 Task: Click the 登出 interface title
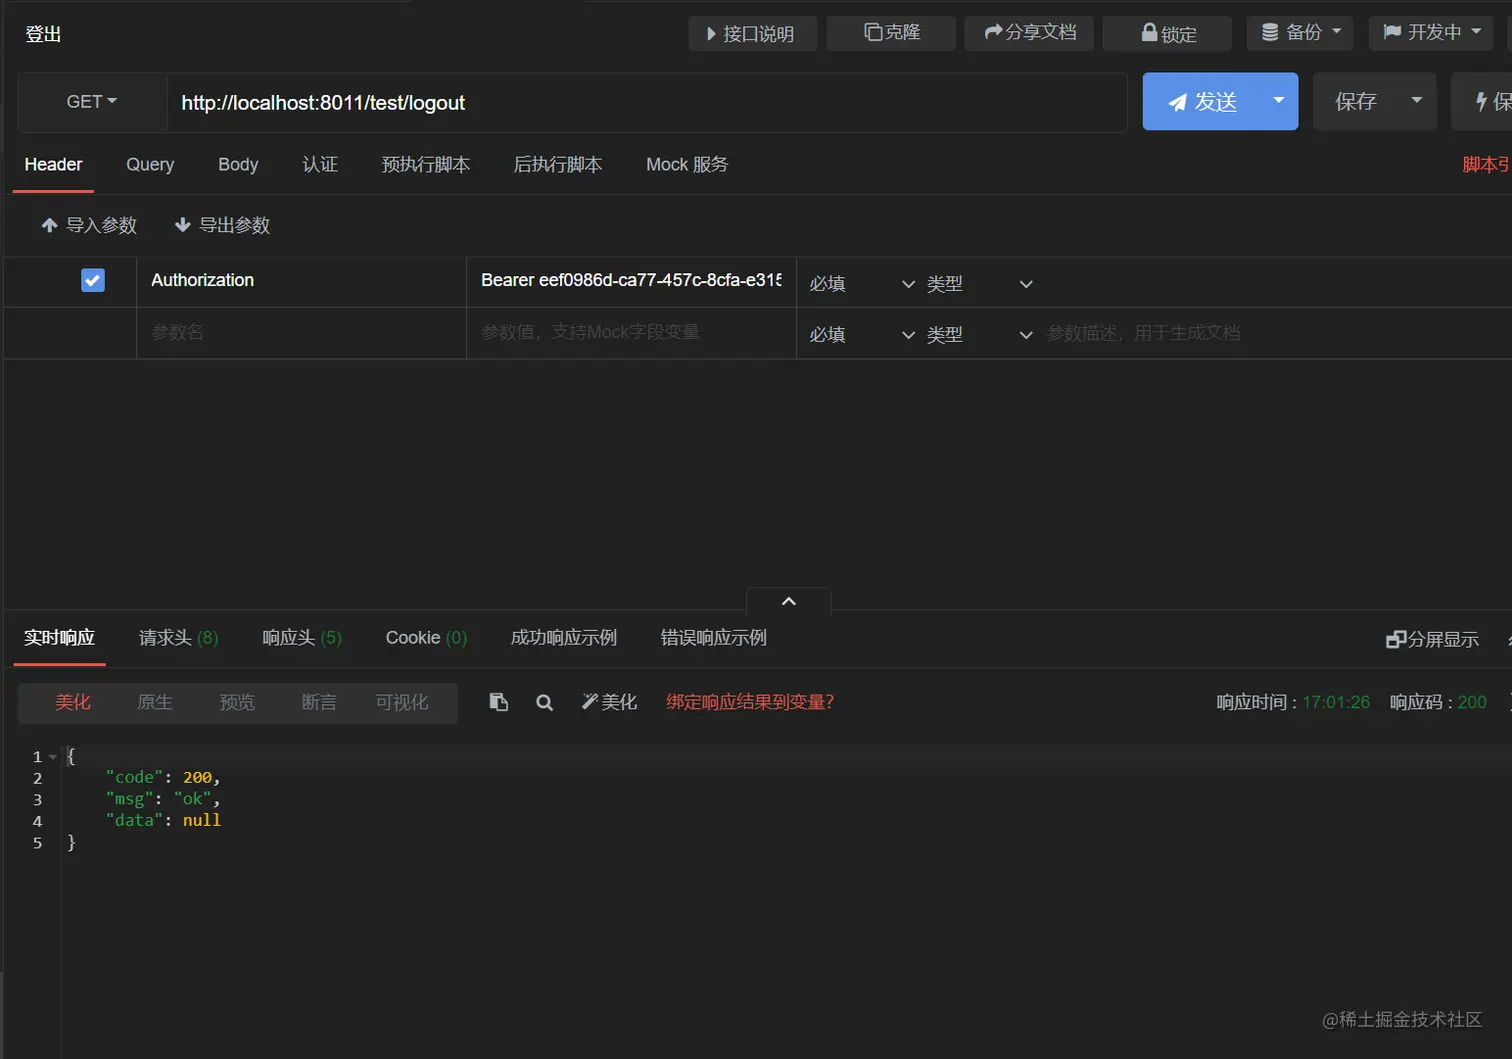pos(43,34)
